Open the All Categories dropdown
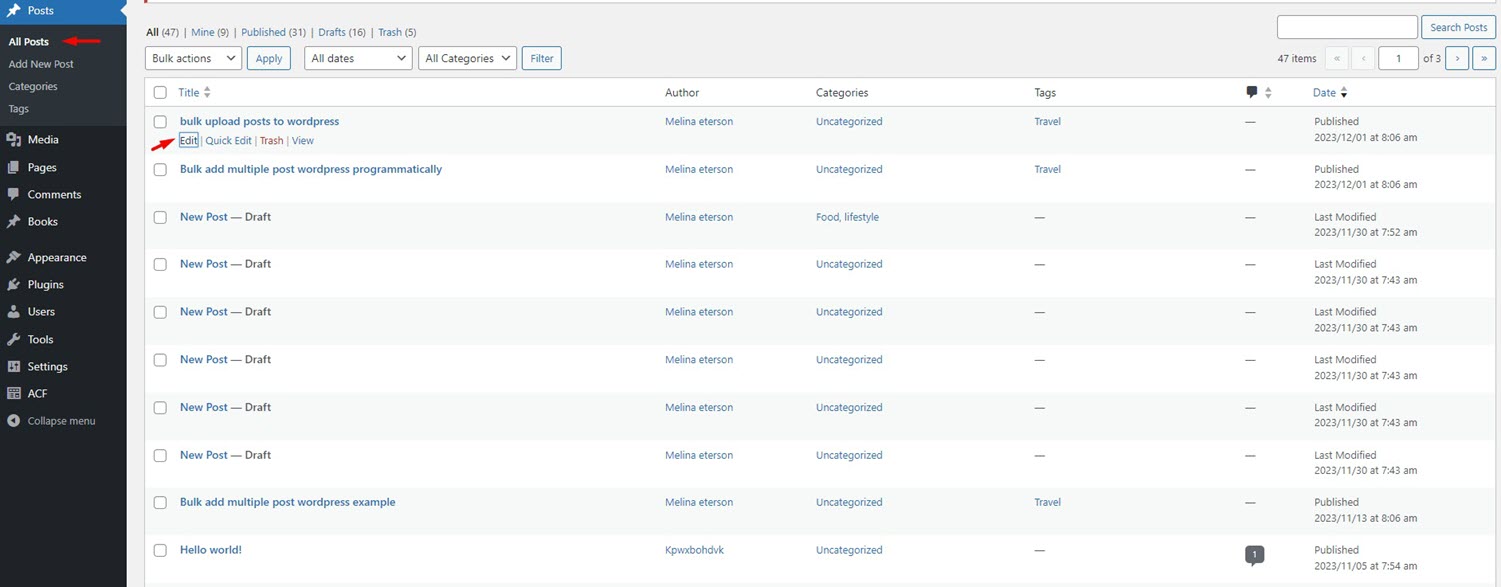Screen dimensions: 1501x587 (x=467, y=58)
